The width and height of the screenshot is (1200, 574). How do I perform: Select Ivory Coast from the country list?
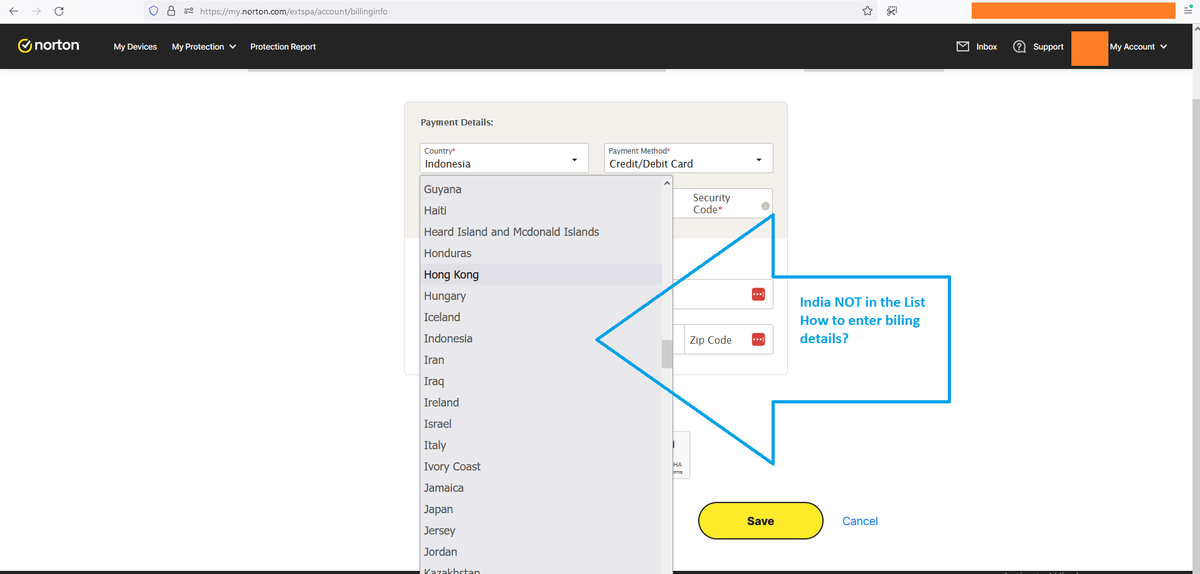coord(540,466)
